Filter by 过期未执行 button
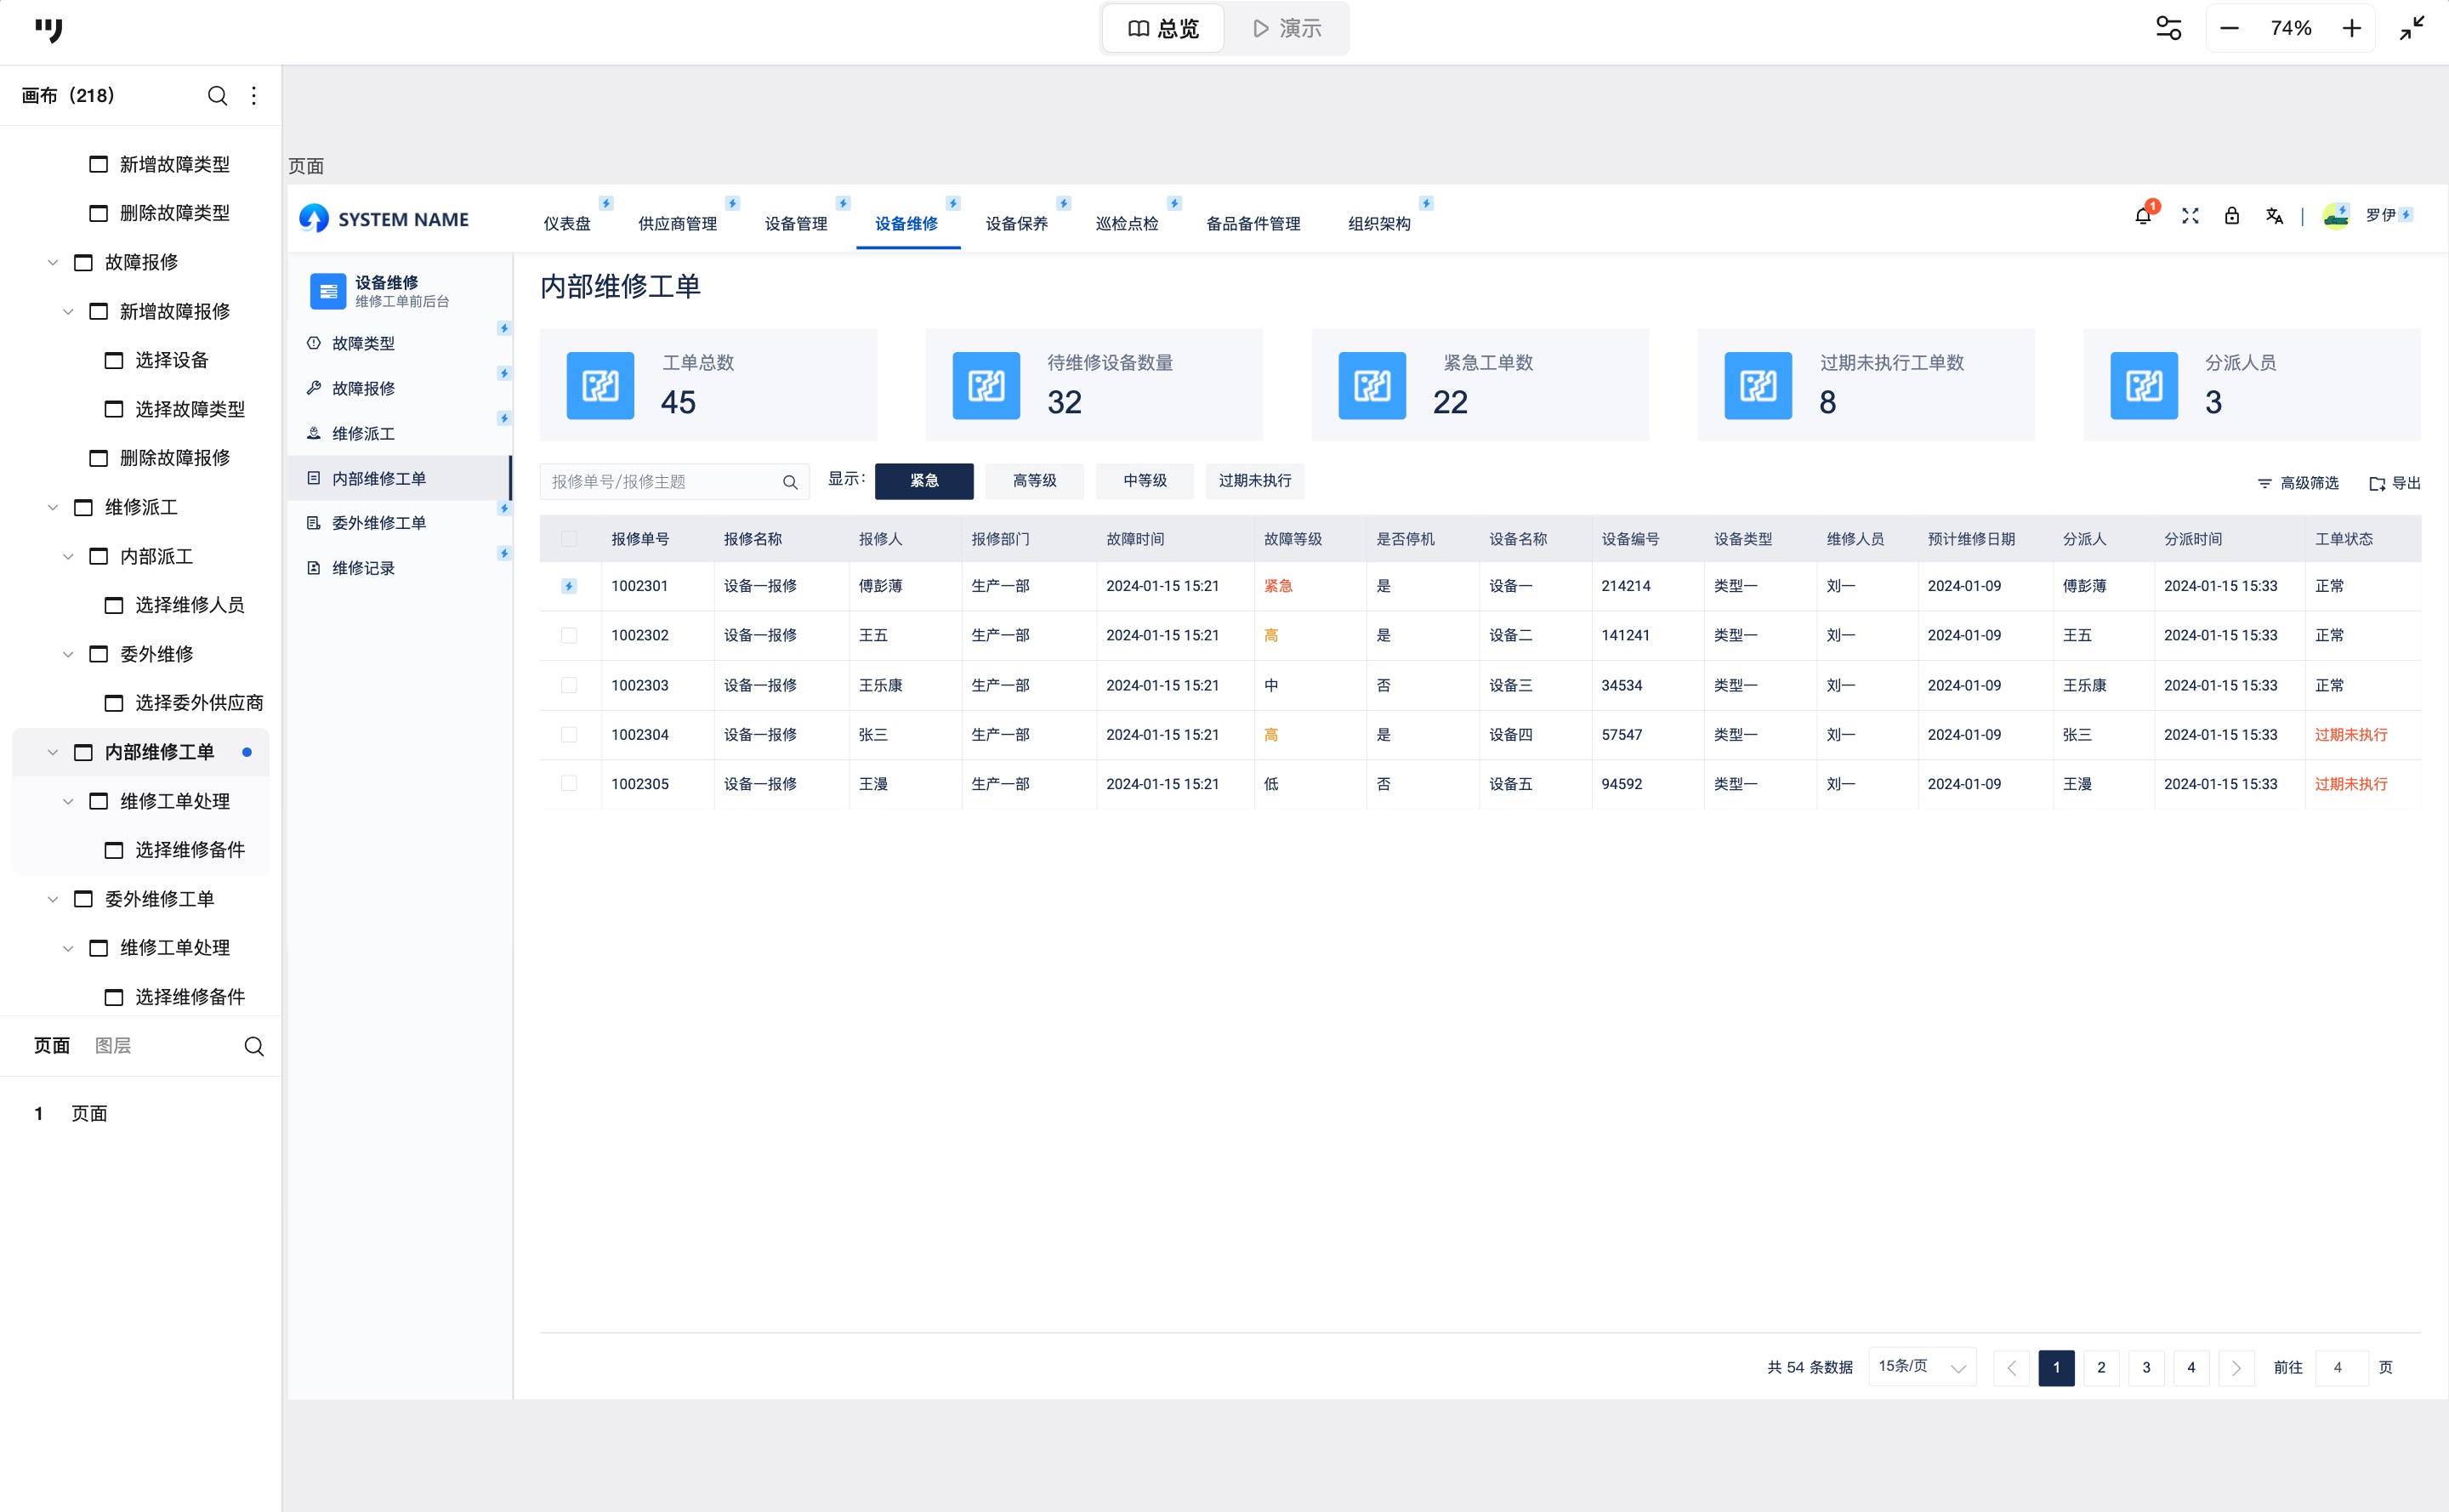Screen dimensions: 2449x1512 click(x=1254, y=481)
